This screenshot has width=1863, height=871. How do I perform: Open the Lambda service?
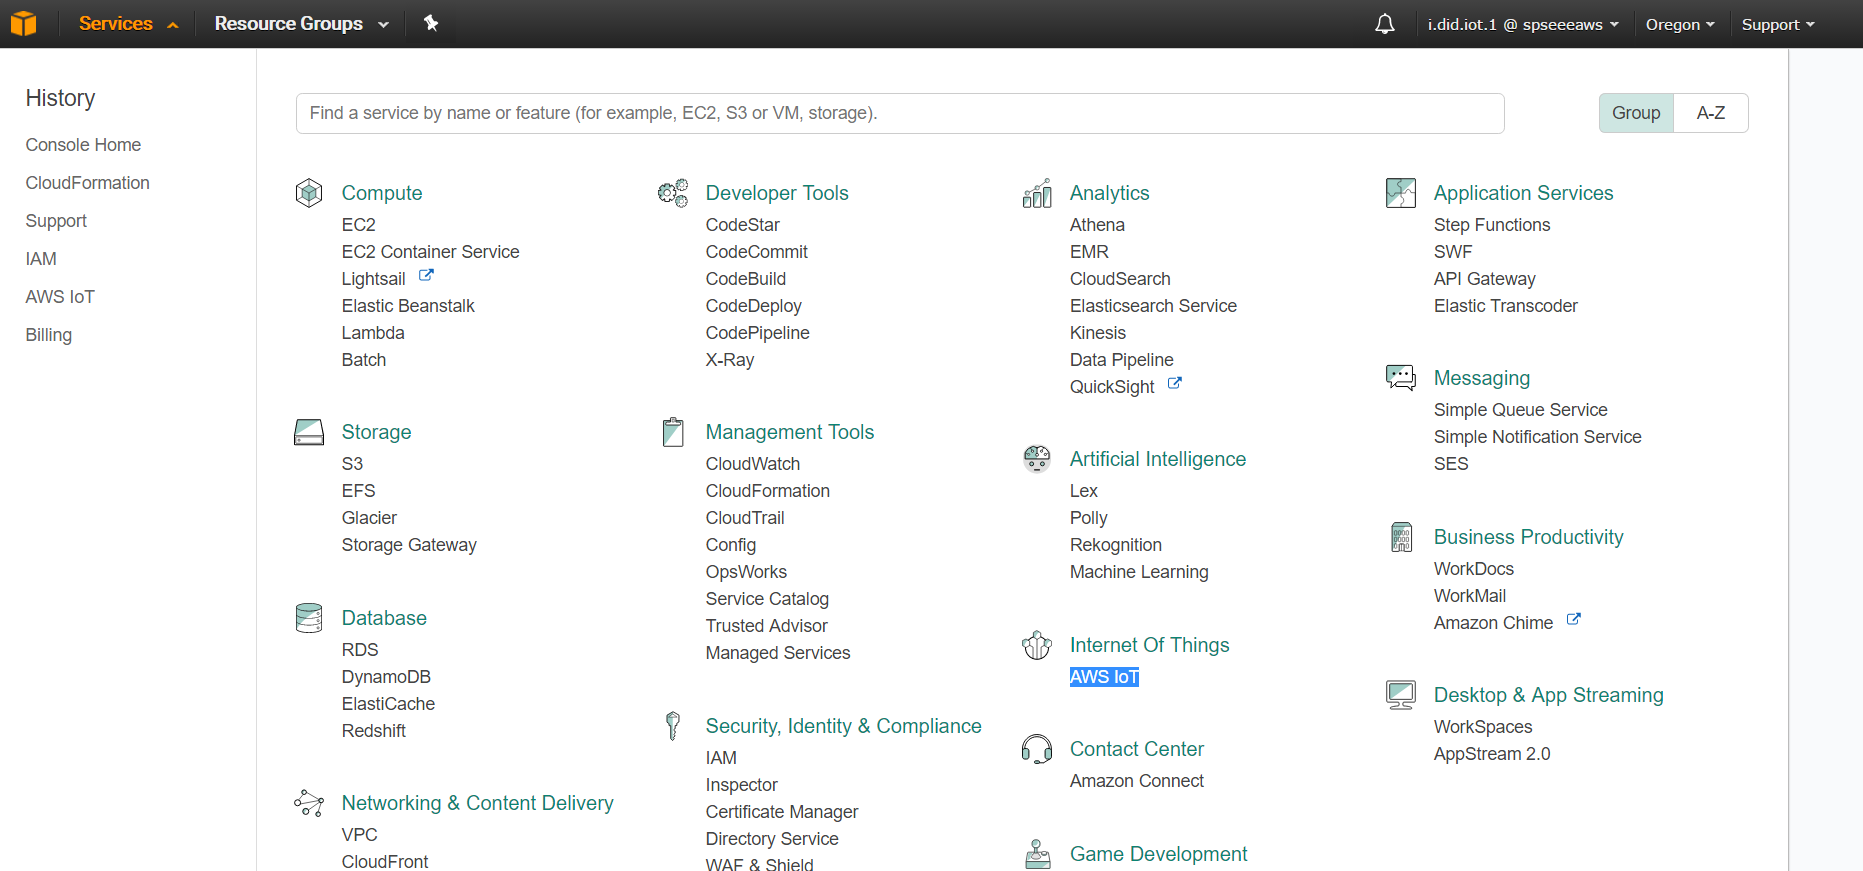[373, 333]
